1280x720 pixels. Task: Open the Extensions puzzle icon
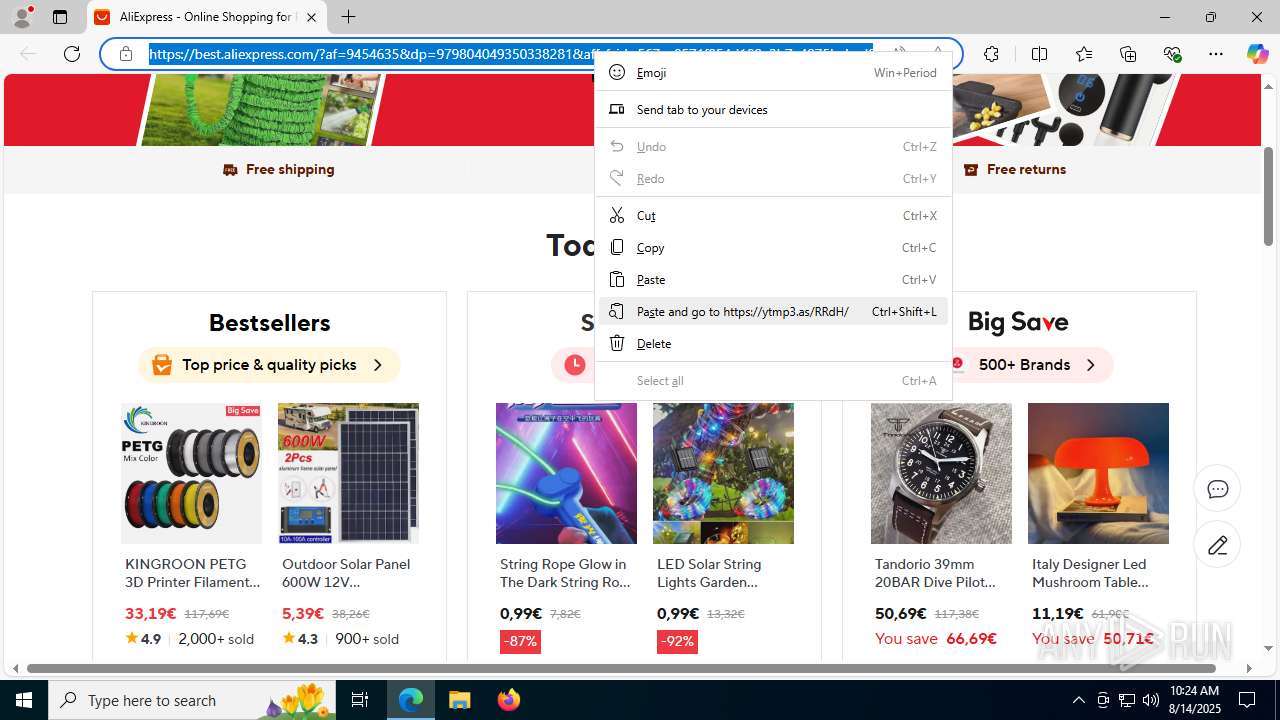(991, 54)
